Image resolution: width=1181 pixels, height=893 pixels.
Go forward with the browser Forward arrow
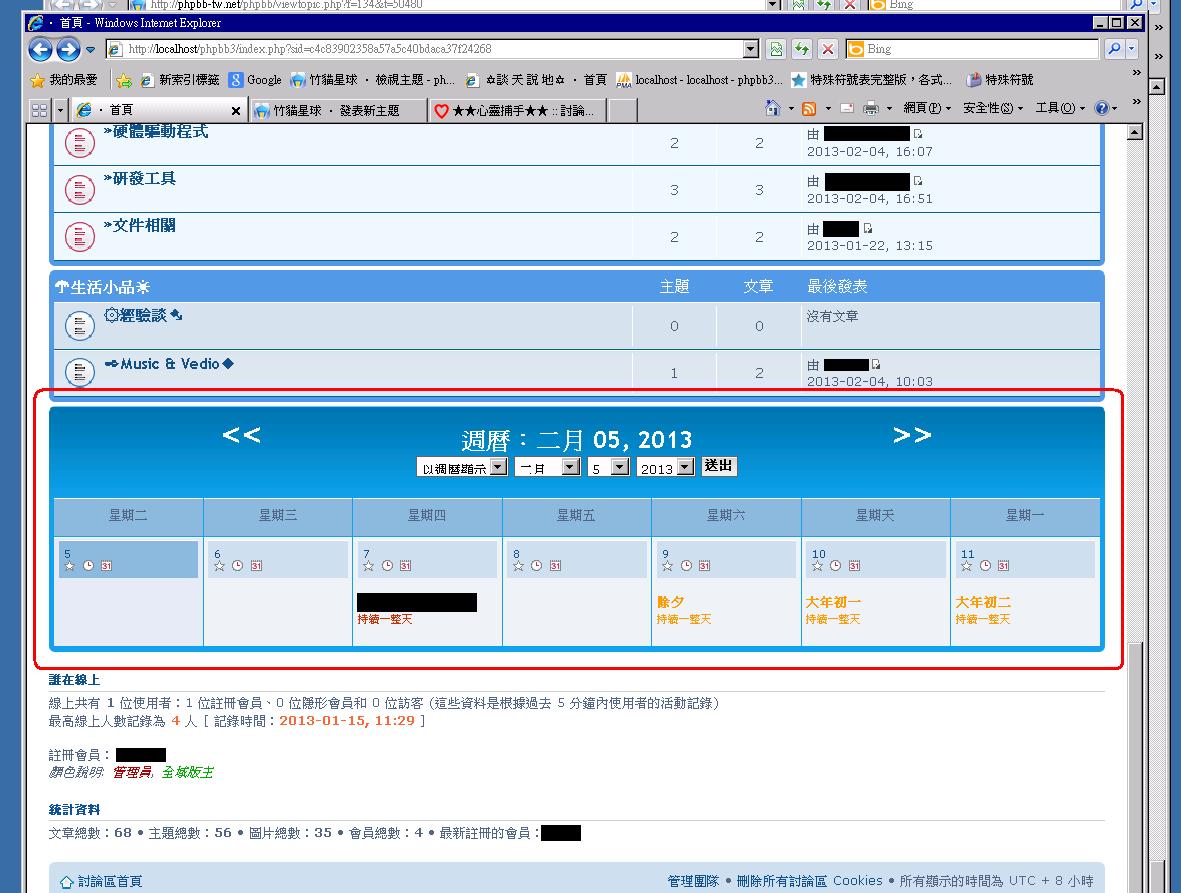tap(68, 50)
